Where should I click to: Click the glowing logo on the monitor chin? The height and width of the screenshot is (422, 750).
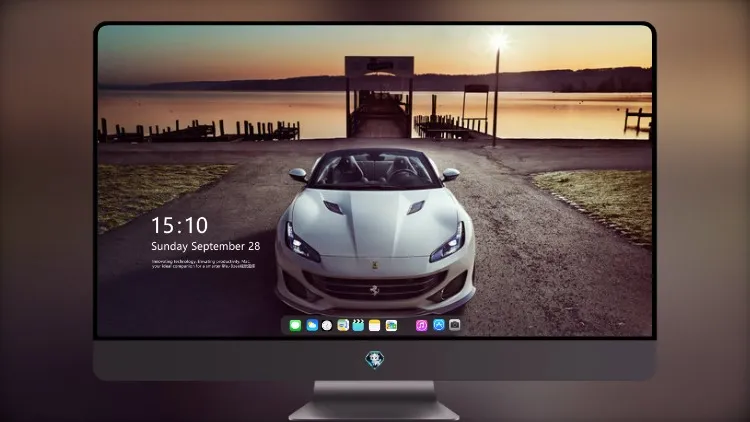375,360
